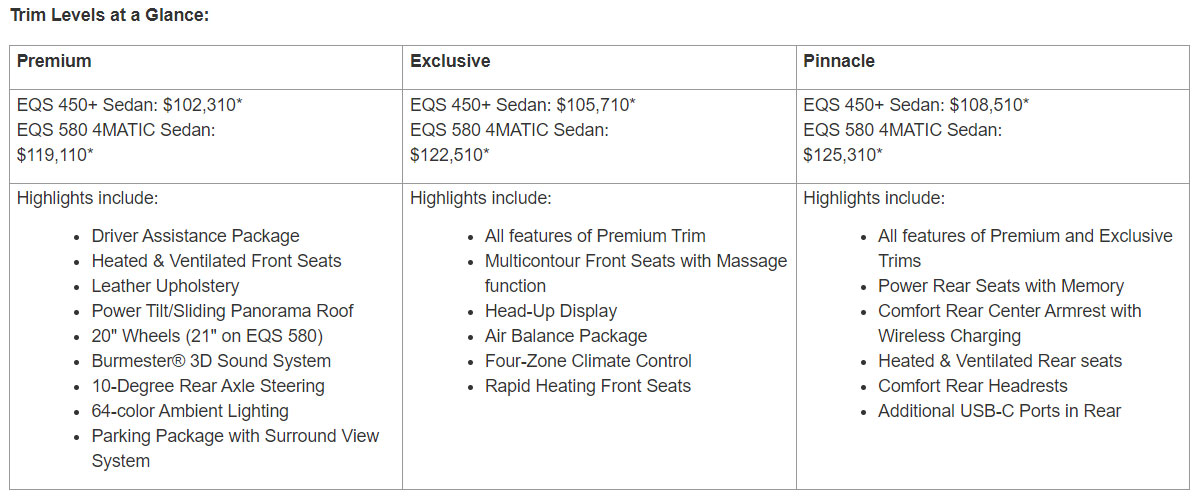Viewport: 1196px width, 496px height.
Task: Click the Pinnacle EQS 450+ Sedan $108,510 price
Action: coord(915,105)
